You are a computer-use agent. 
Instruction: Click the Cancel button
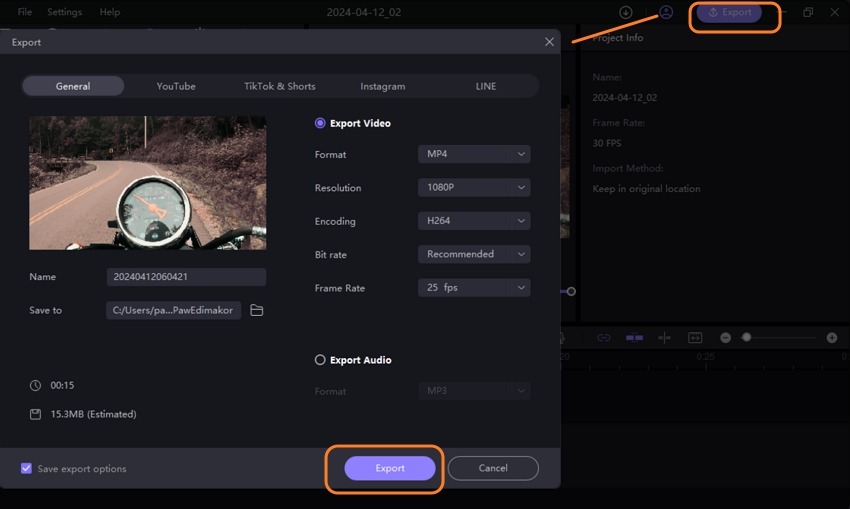(493, 468)
